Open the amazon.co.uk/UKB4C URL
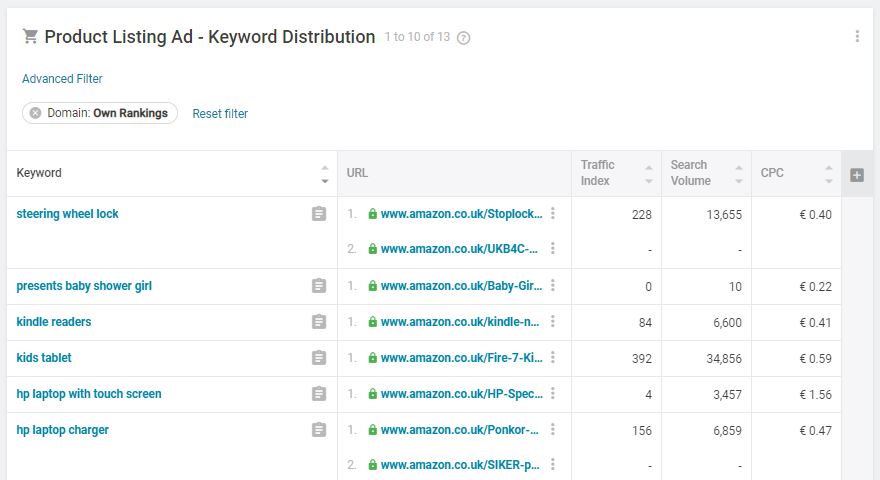This screenshot has width=880, height=480. (459, 249)
